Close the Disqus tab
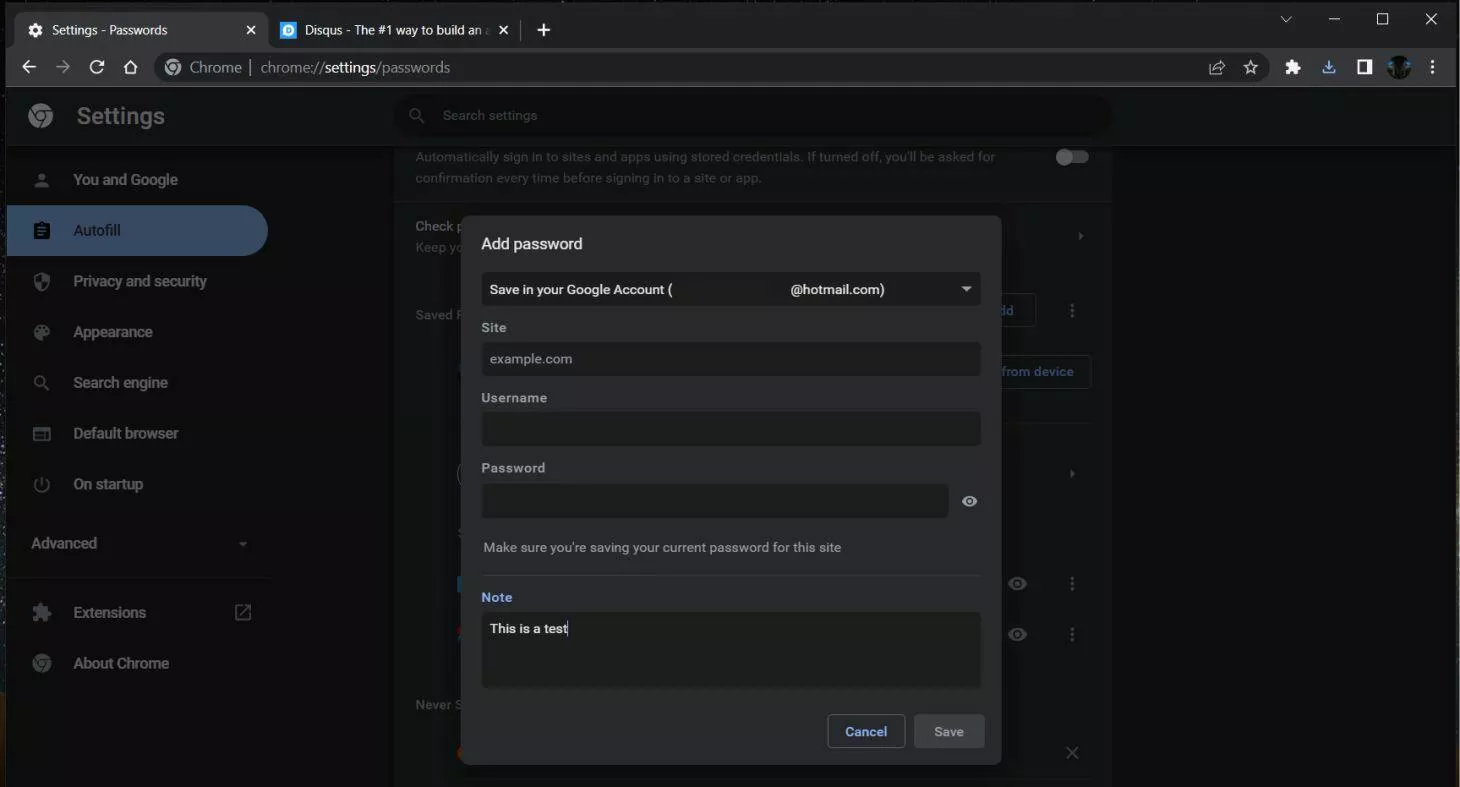 tap(503, 30)
